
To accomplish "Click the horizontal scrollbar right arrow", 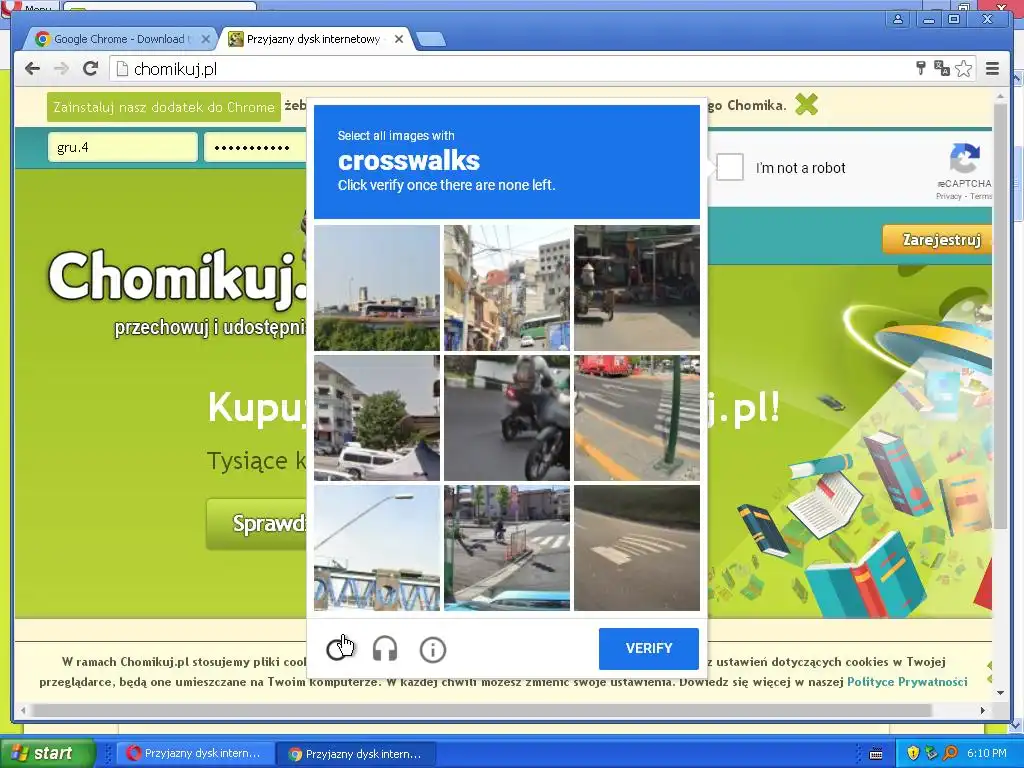I will click(x=982, y=711).
